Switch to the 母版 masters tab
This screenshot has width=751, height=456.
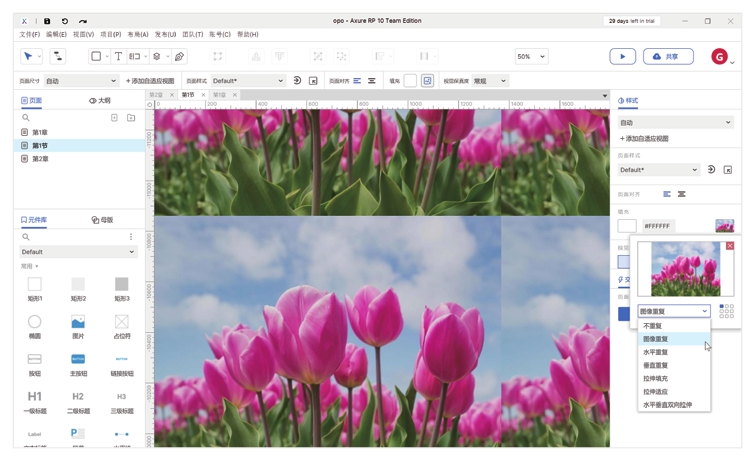click(x=102, y=220)
